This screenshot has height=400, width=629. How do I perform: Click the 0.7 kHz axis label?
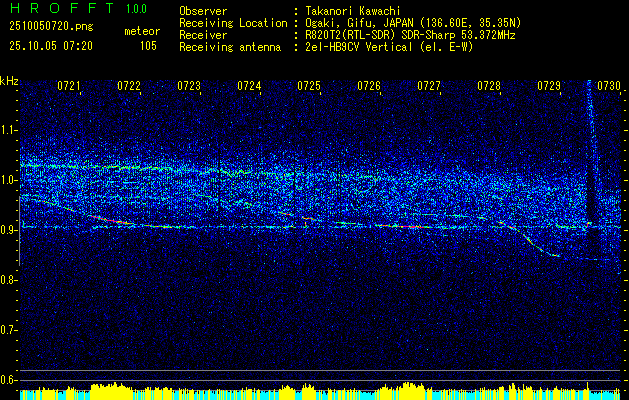point(10,331)
